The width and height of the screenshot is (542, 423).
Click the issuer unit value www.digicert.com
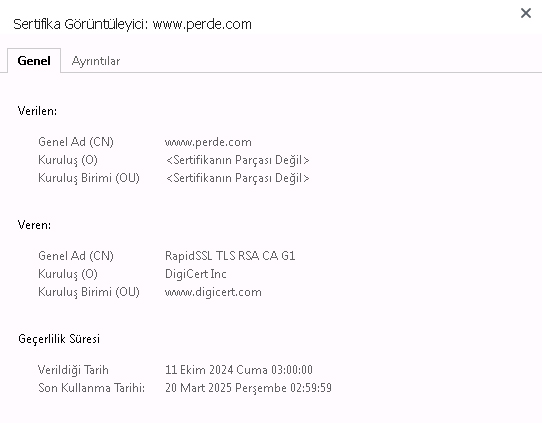pos(213,292)
